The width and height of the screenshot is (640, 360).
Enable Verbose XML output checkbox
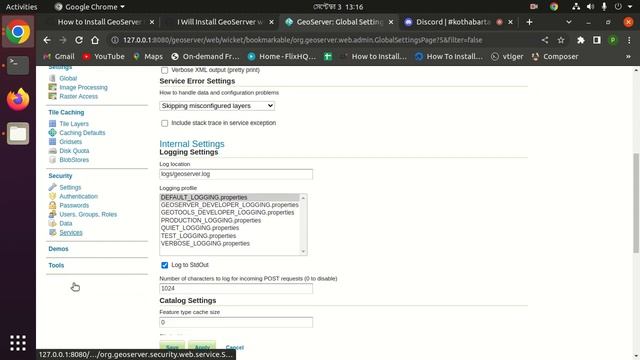164,70
